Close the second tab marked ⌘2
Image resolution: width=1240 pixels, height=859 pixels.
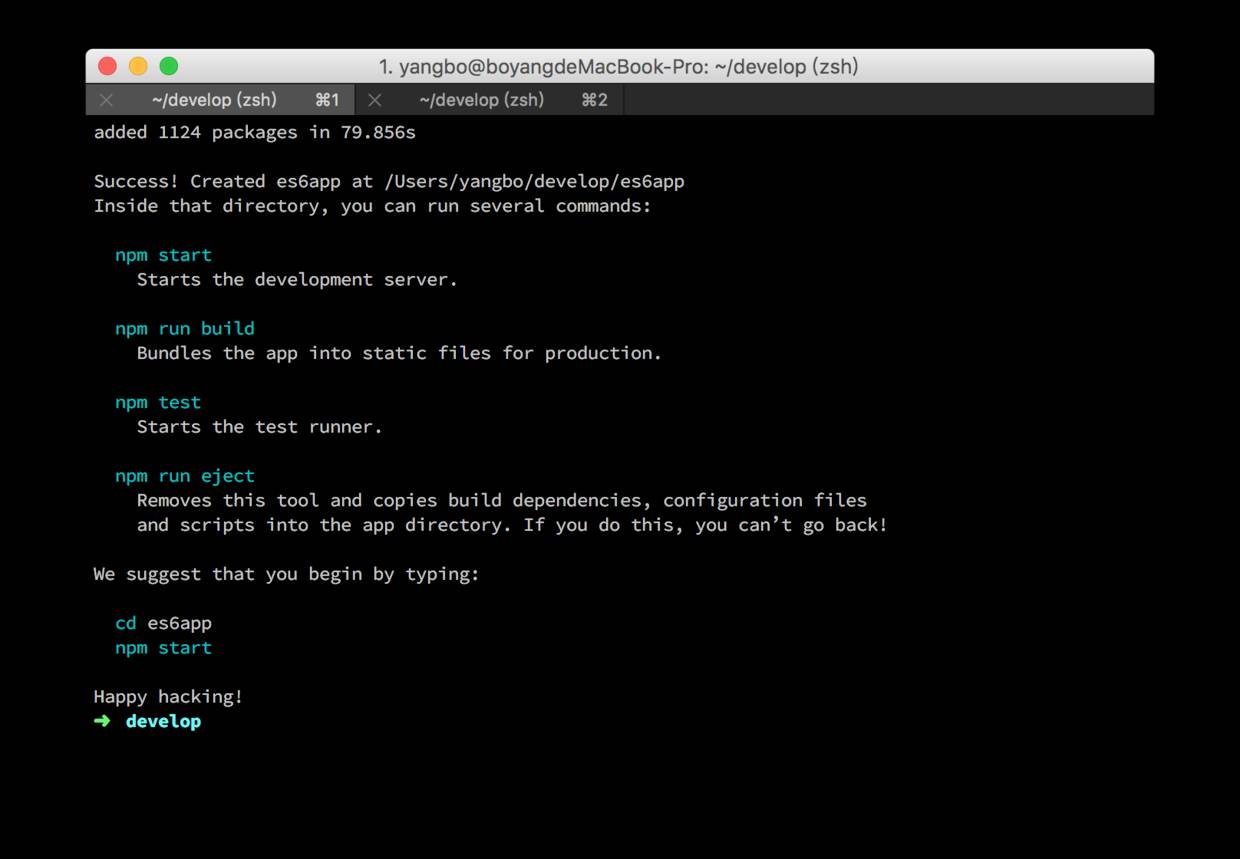click(x=374, y=100)
